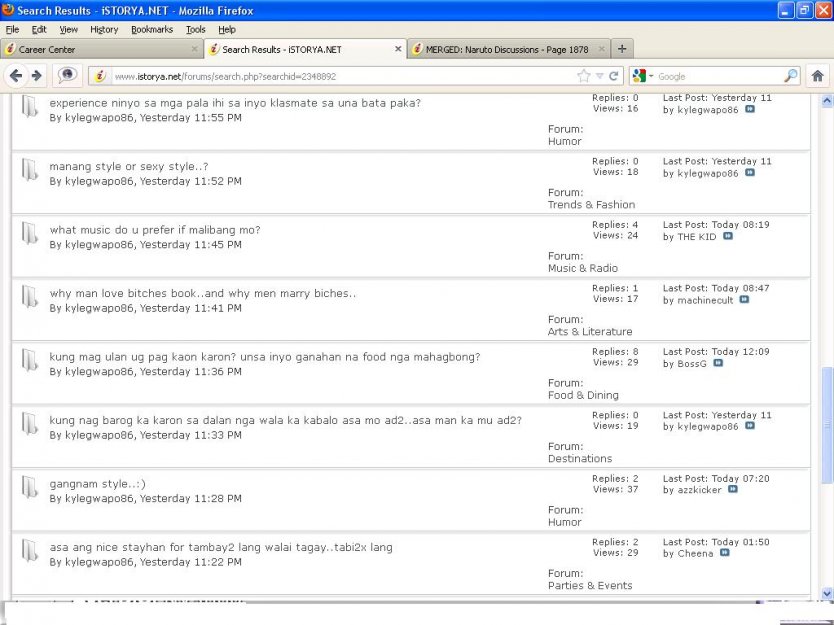Go to the browser Home page
This screenshot has height=625, width=834.
click(x=817, y=76)
